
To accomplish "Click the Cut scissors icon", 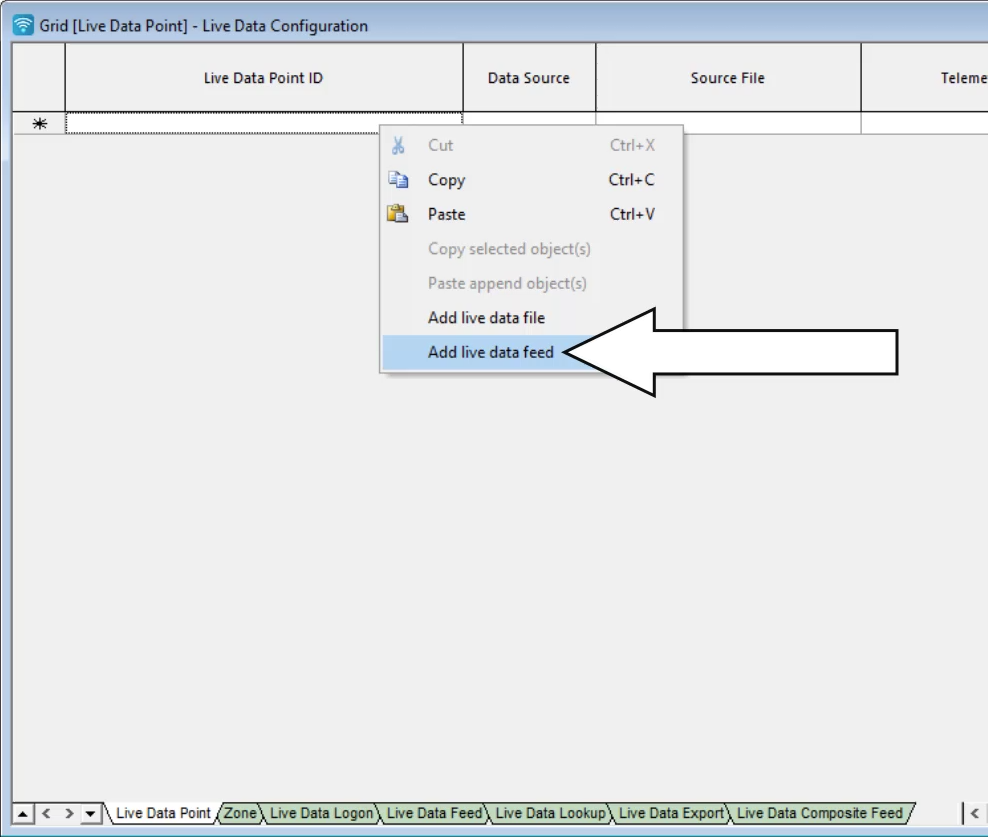I will (397, 145).
